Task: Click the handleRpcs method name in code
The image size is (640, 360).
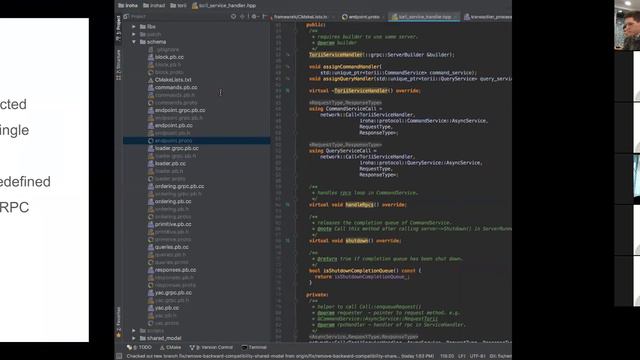Action: pyautogui.click(x=359, y=204)
